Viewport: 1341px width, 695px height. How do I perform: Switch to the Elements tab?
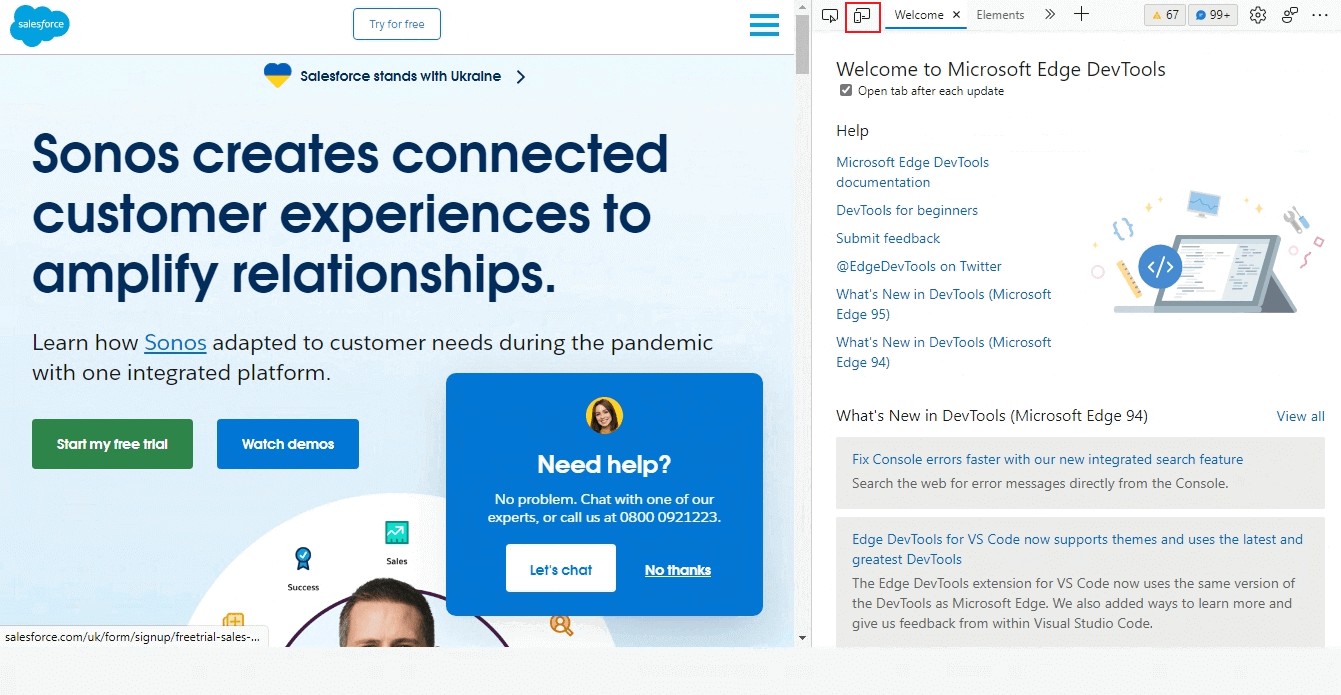point(1000,15)
